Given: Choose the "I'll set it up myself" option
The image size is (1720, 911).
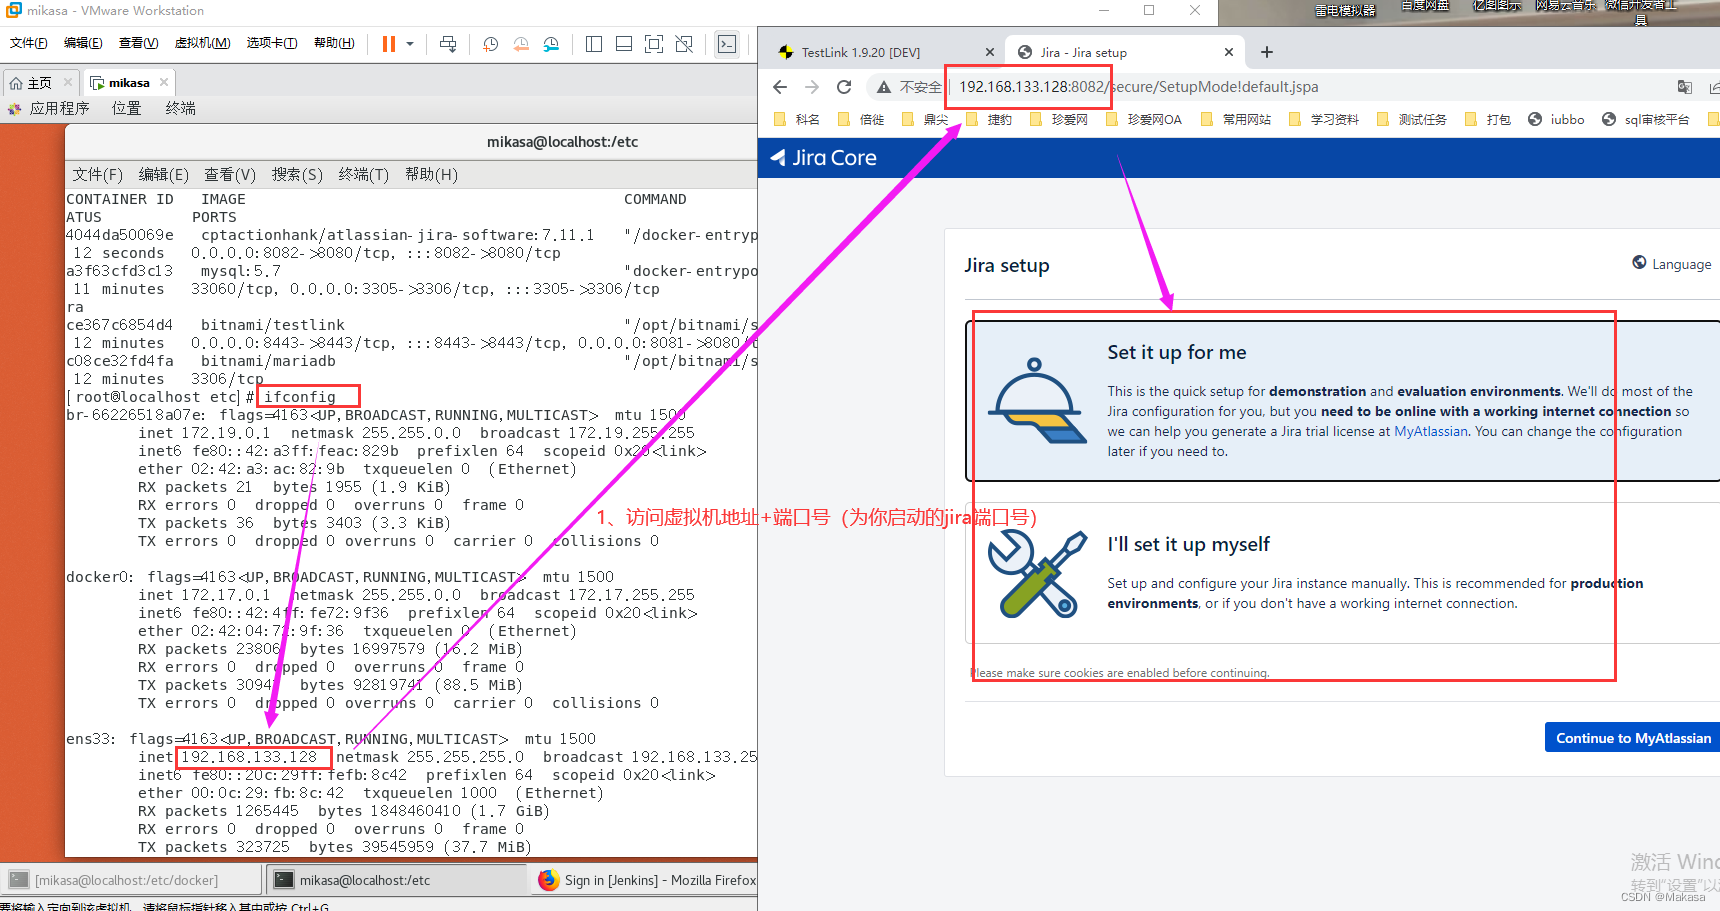Looking at the screenshot, I should [1342, 573].
